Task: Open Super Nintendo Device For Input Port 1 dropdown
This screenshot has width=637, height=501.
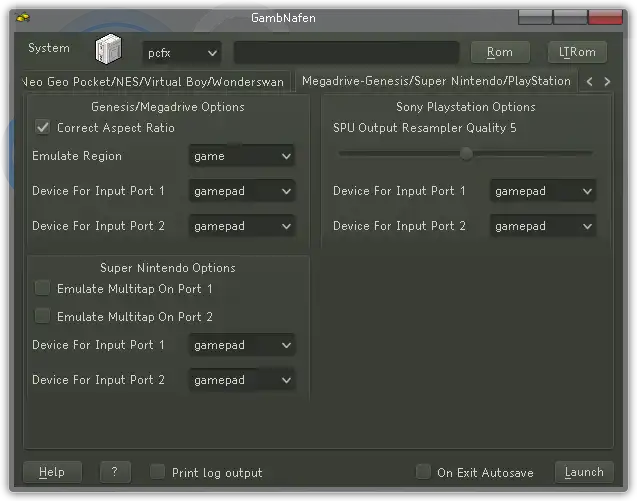Action: click(x=242, y=345)
